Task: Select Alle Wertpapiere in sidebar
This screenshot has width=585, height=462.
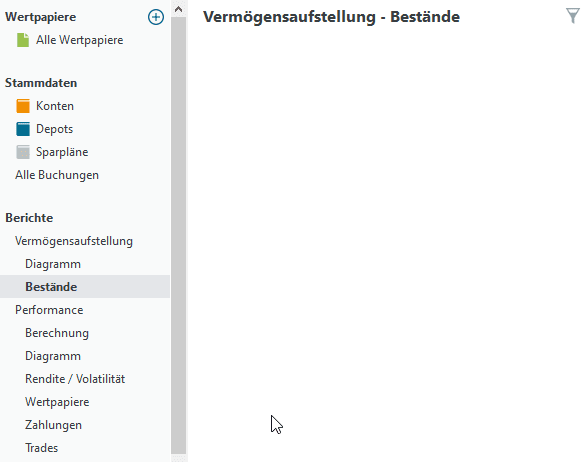Action: (79, 40)
